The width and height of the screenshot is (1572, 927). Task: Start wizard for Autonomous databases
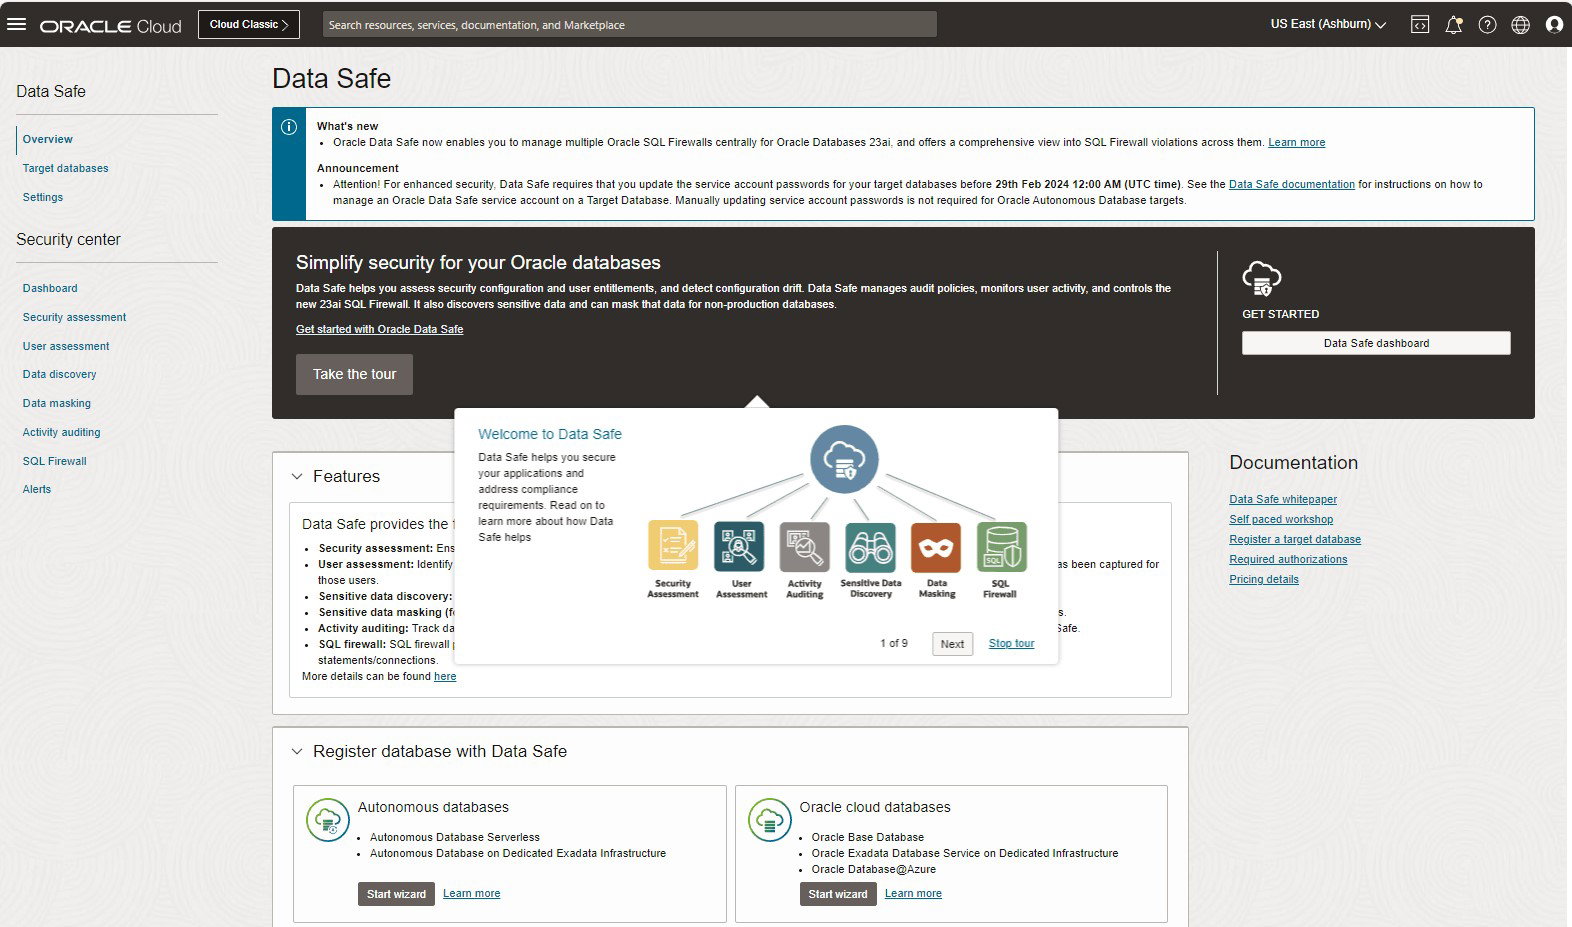pyautogui.click(x=396, y=894)
